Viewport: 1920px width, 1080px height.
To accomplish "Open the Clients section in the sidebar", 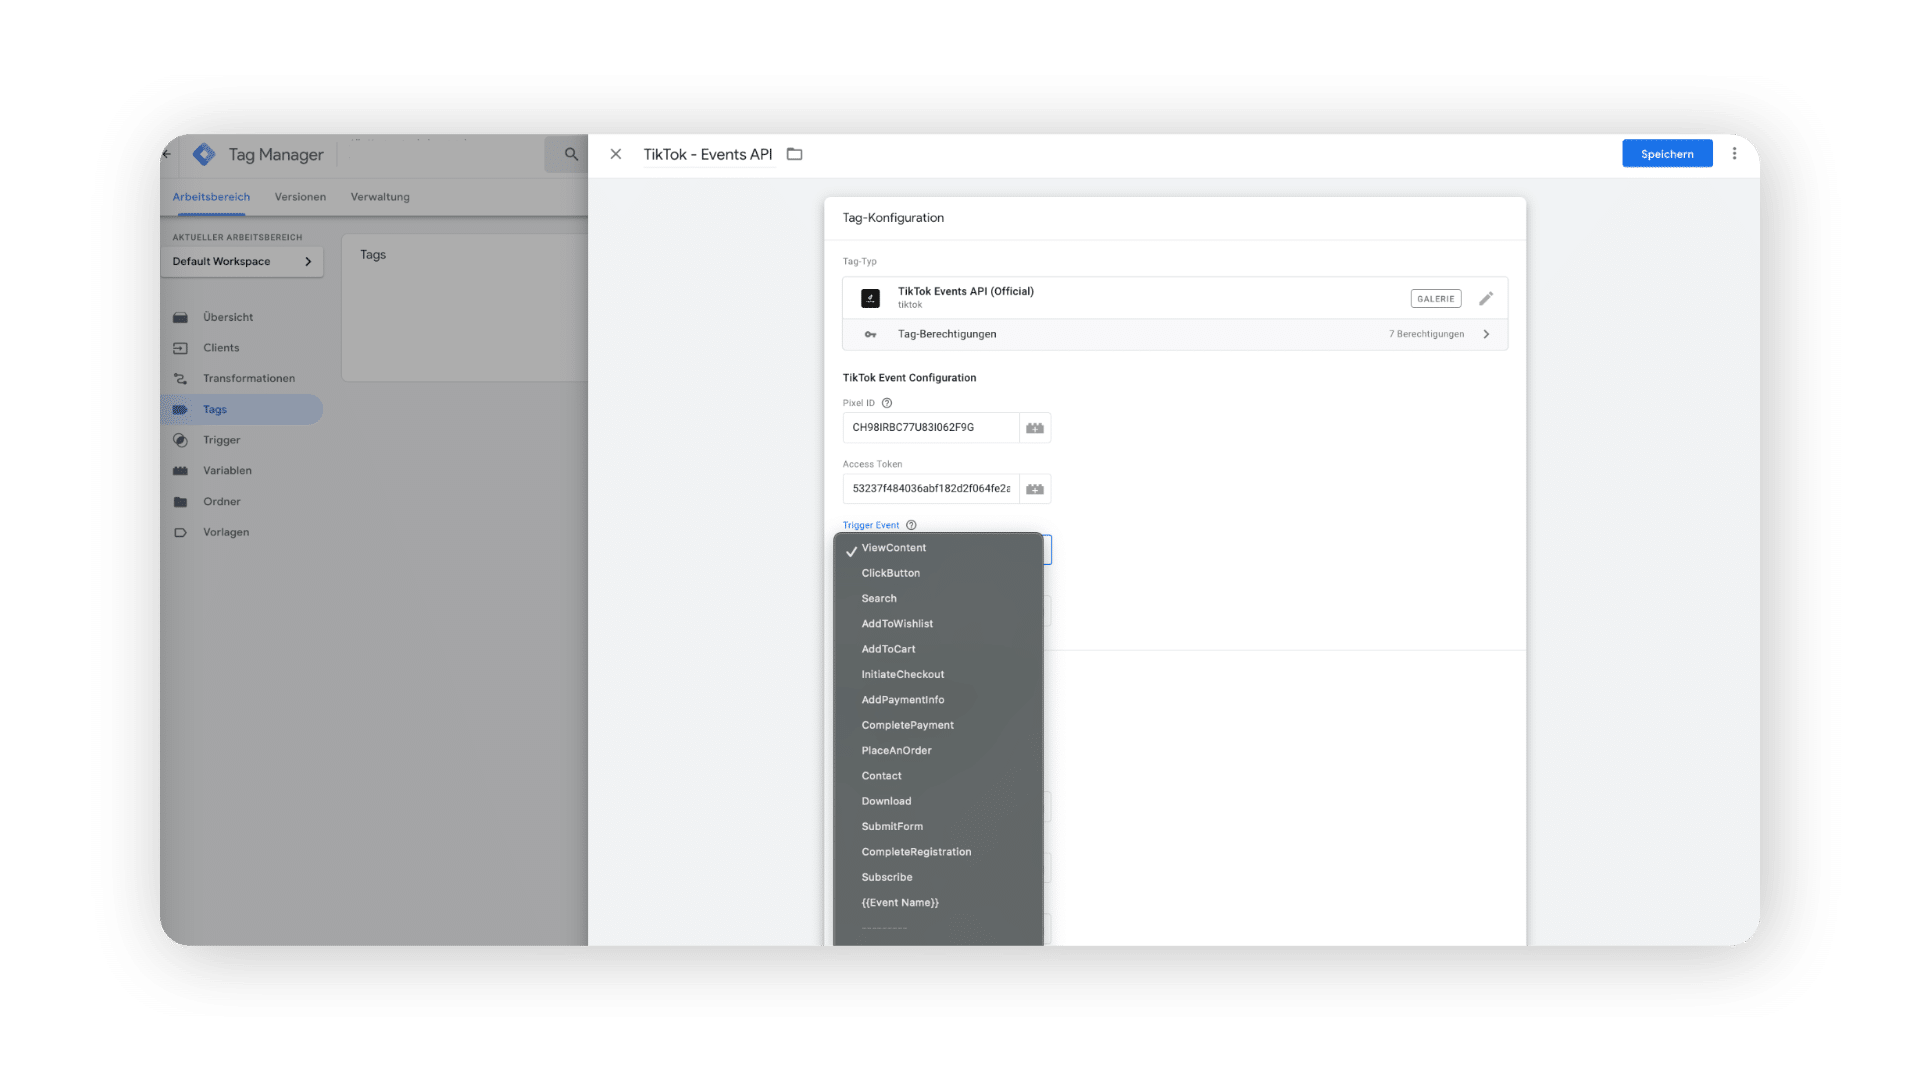I will coord(221,348).
